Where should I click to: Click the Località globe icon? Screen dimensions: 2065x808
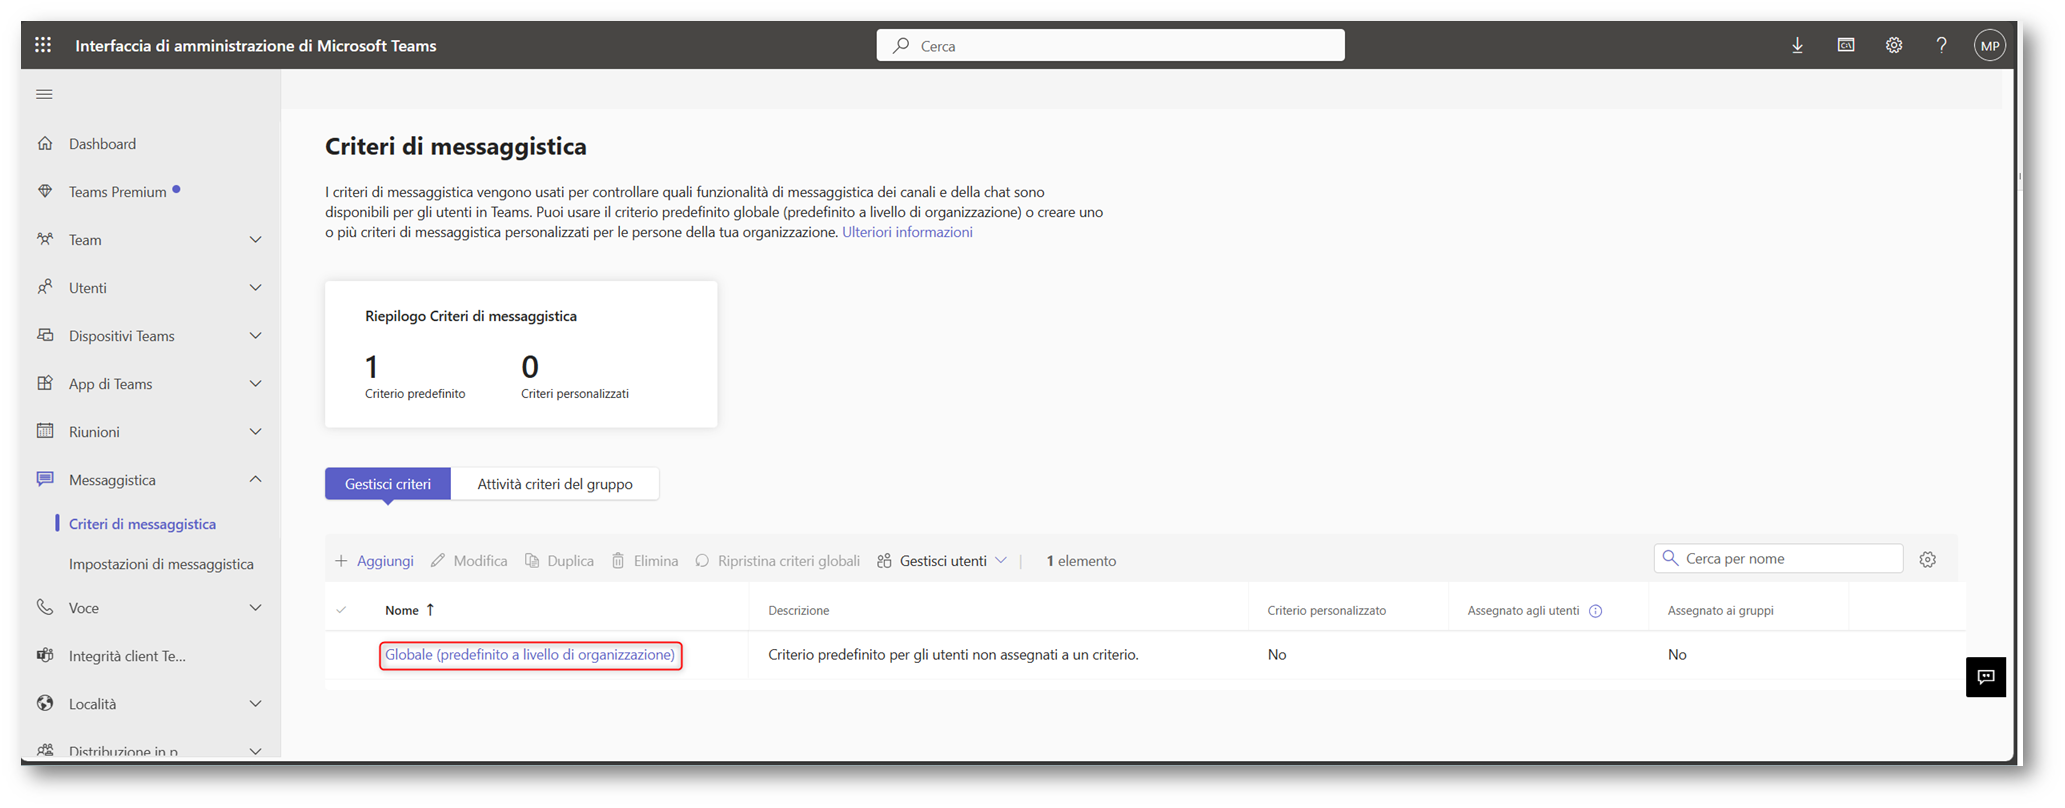click(45, 703)
